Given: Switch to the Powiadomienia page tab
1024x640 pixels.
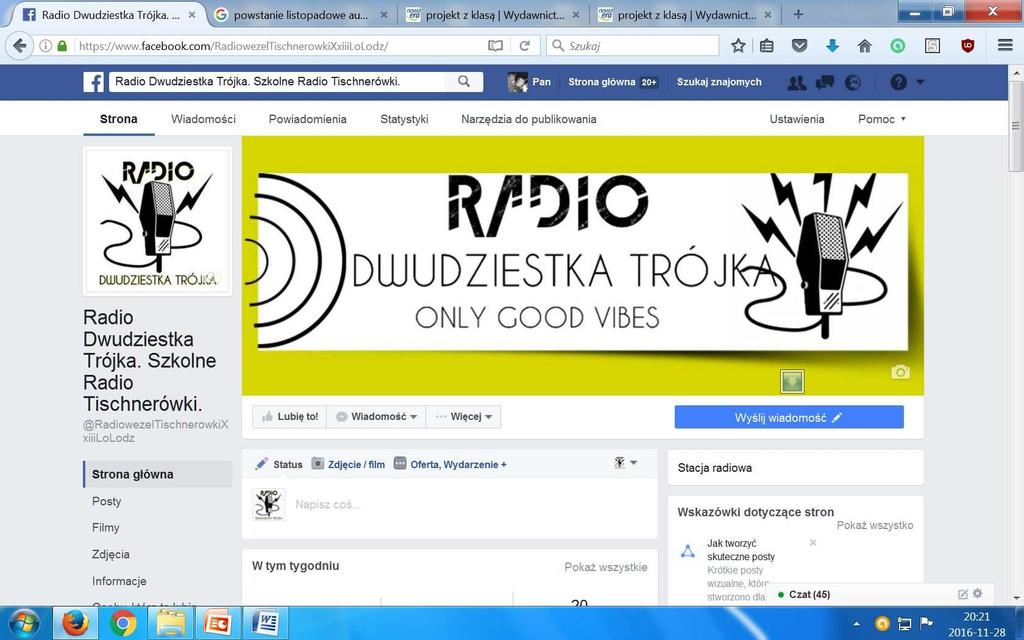Looking at the screenshot, I should (308, 119).
